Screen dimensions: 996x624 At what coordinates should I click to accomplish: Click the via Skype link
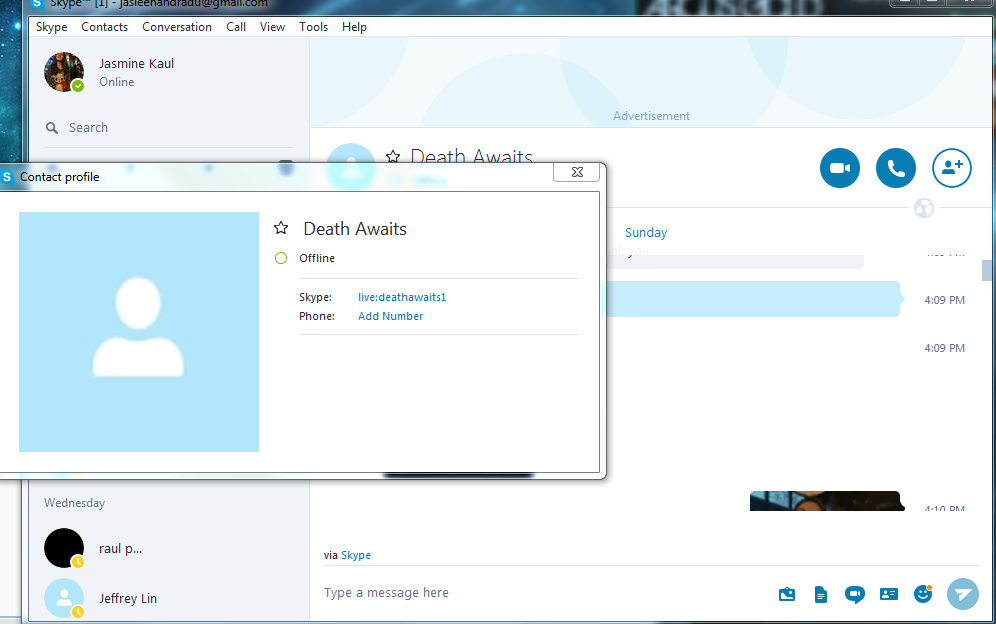click(356, 555)
